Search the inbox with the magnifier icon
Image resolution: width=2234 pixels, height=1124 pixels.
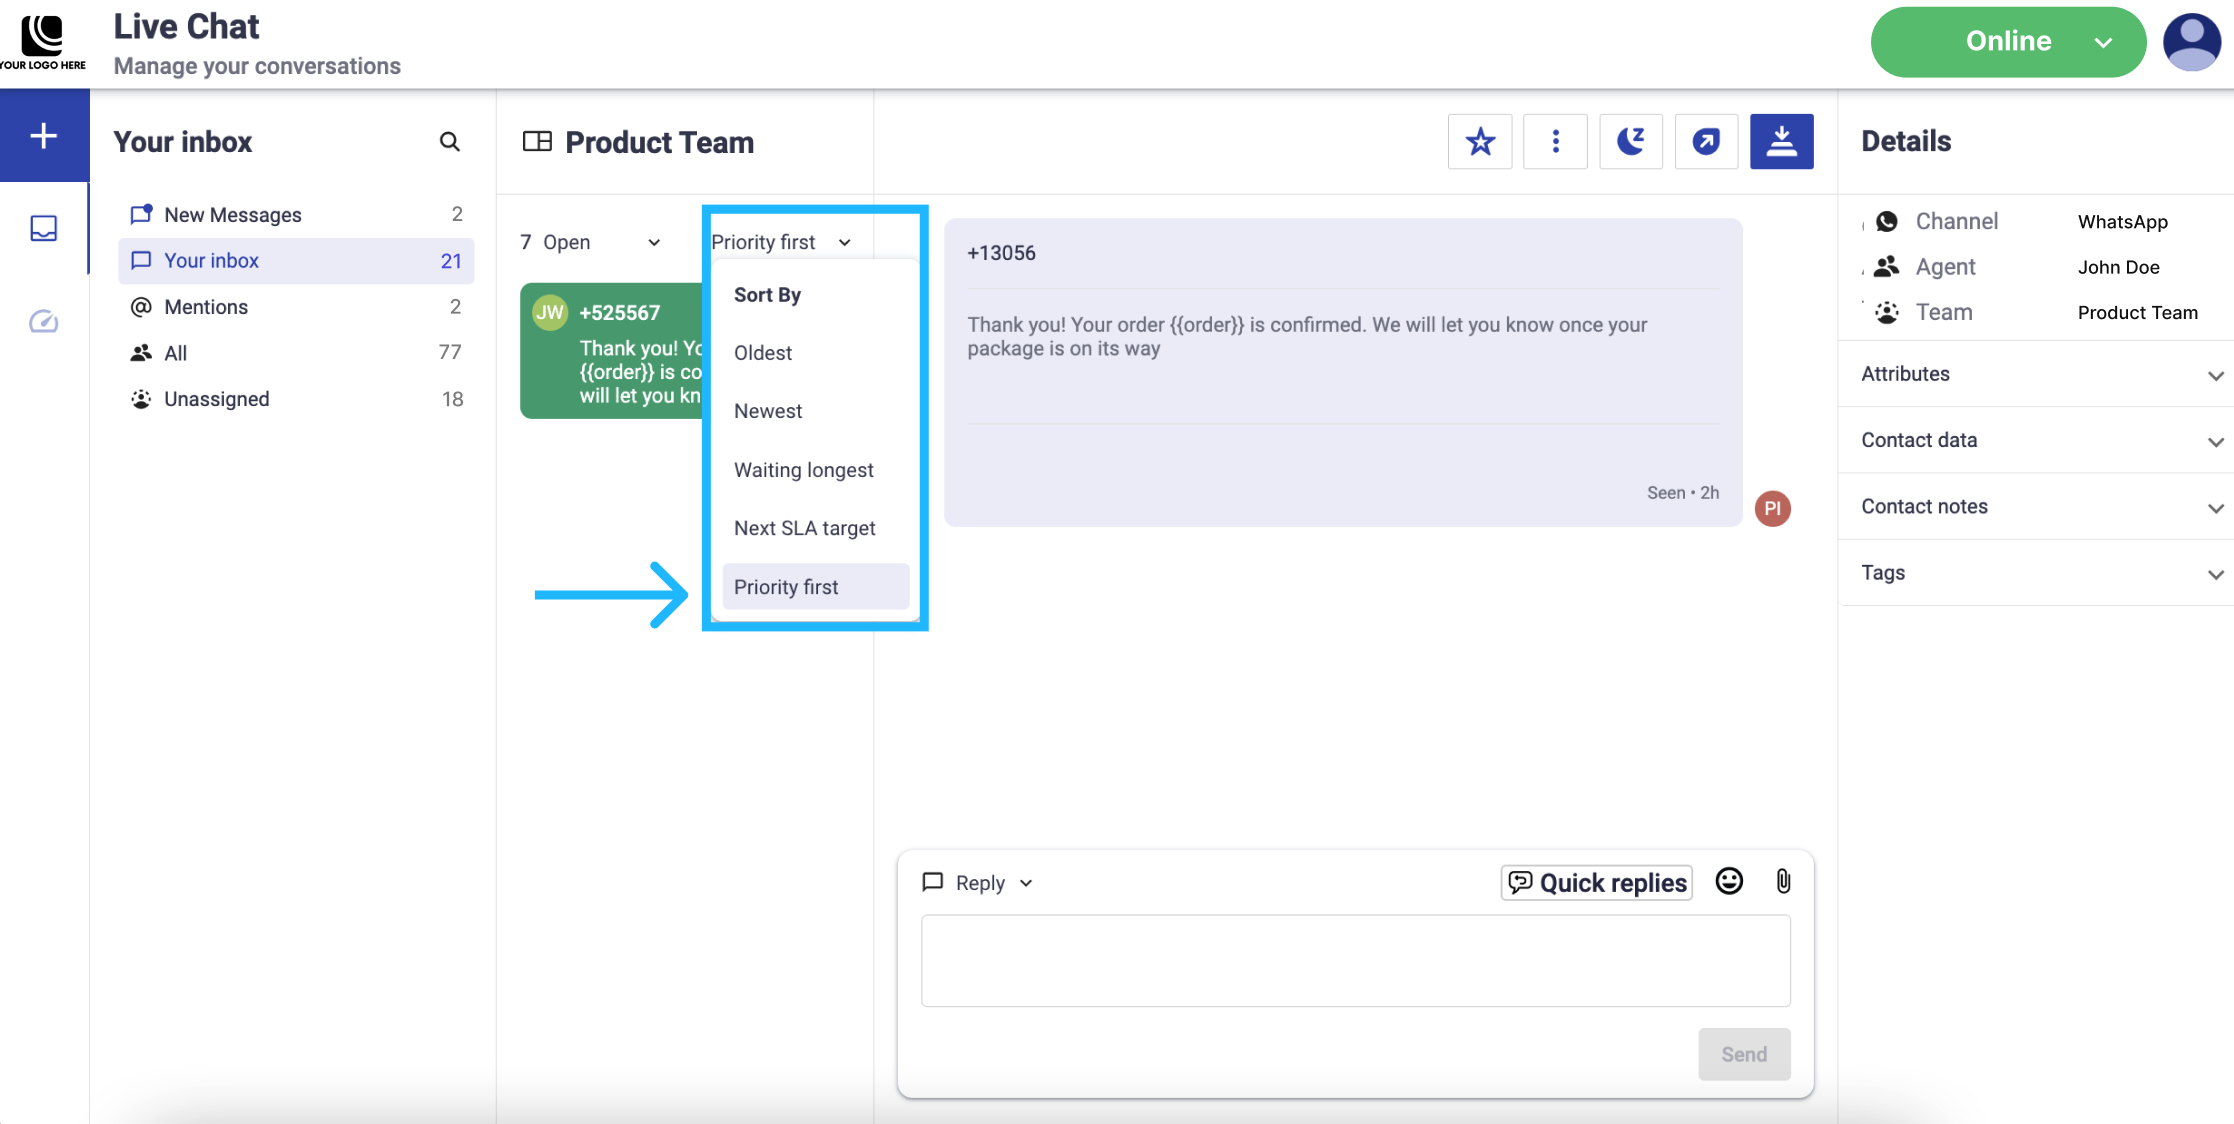[x=450, y=142]
